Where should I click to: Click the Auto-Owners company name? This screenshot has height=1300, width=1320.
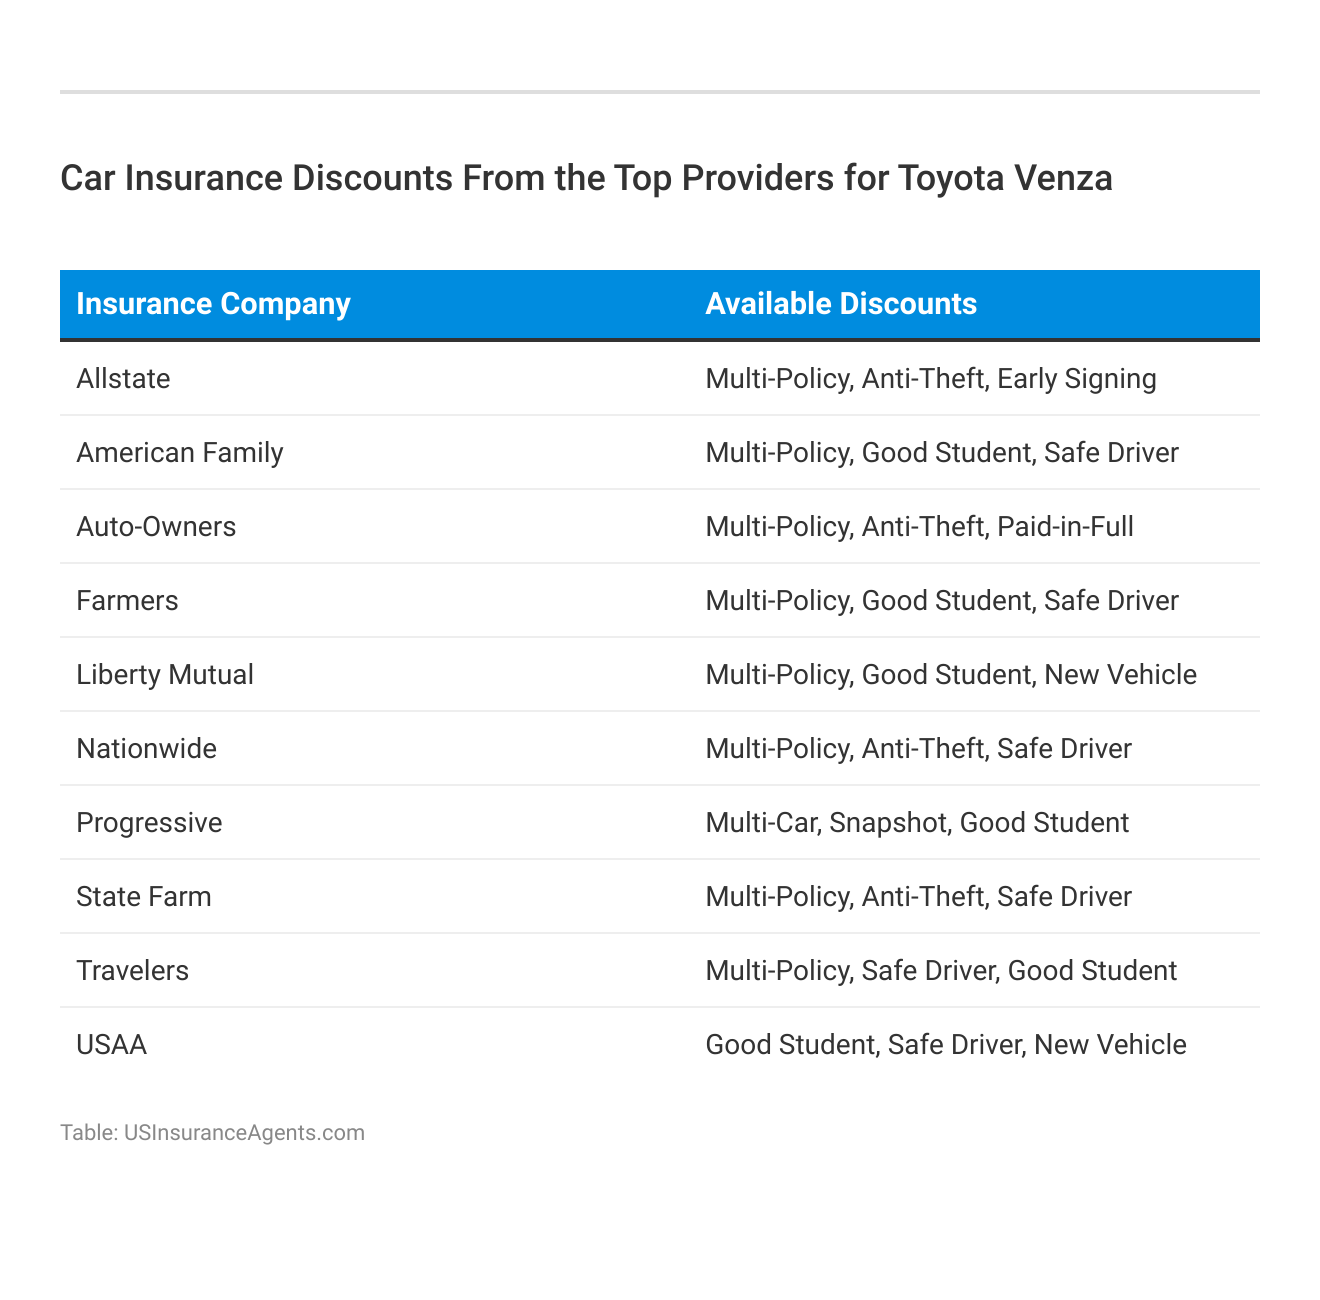(156, 527)
